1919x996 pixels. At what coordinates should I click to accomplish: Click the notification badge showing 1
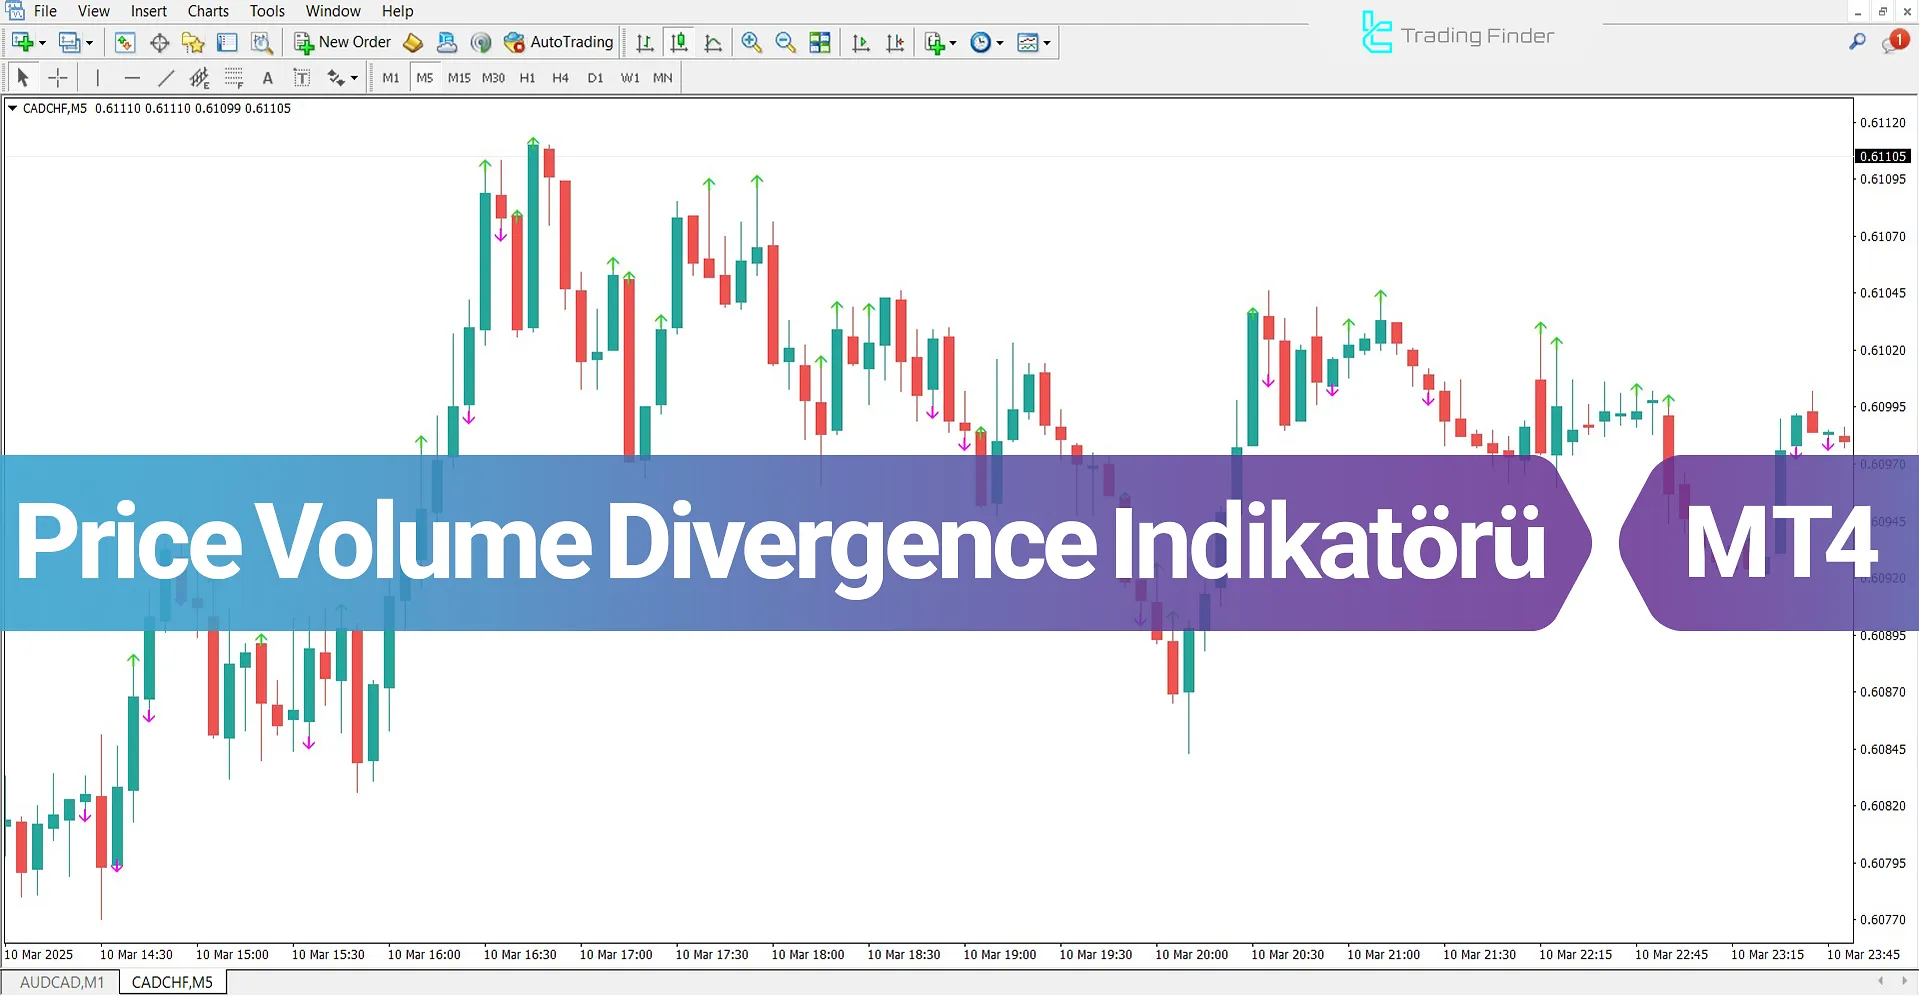(x=1897, y=40)
